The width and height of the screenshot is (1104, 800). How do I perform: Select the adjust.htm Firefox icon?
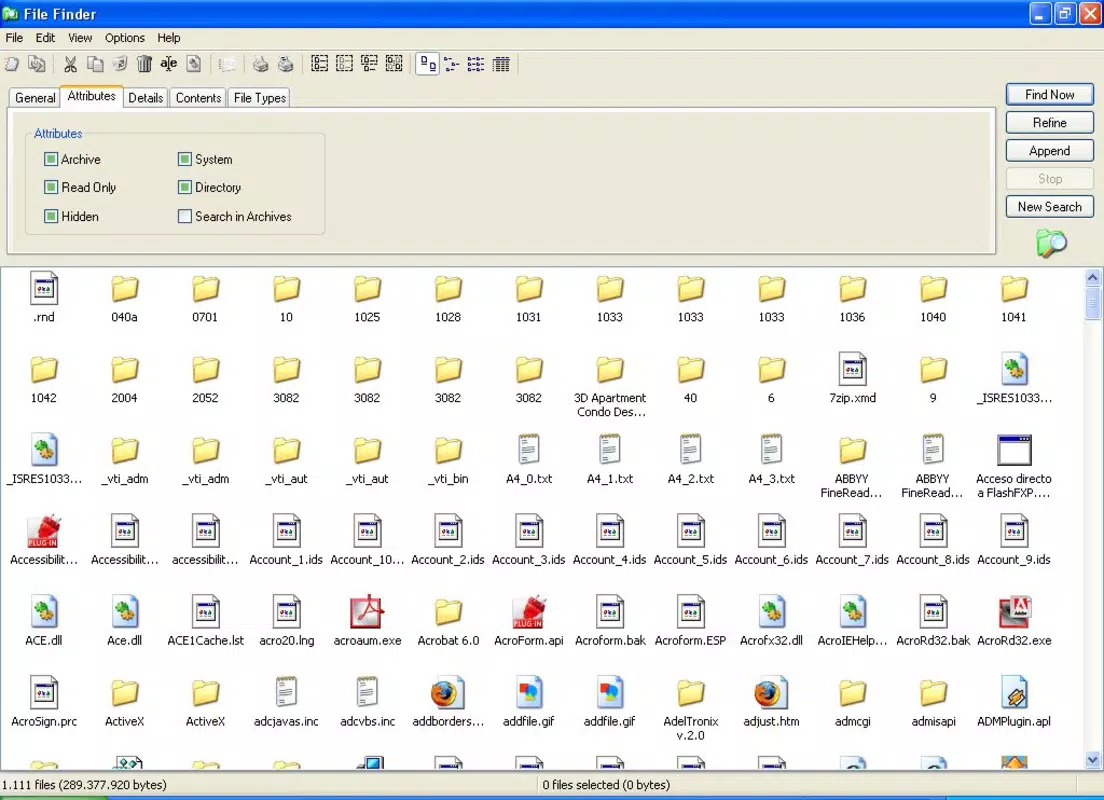pyautogui.click(x=771, y=693)
